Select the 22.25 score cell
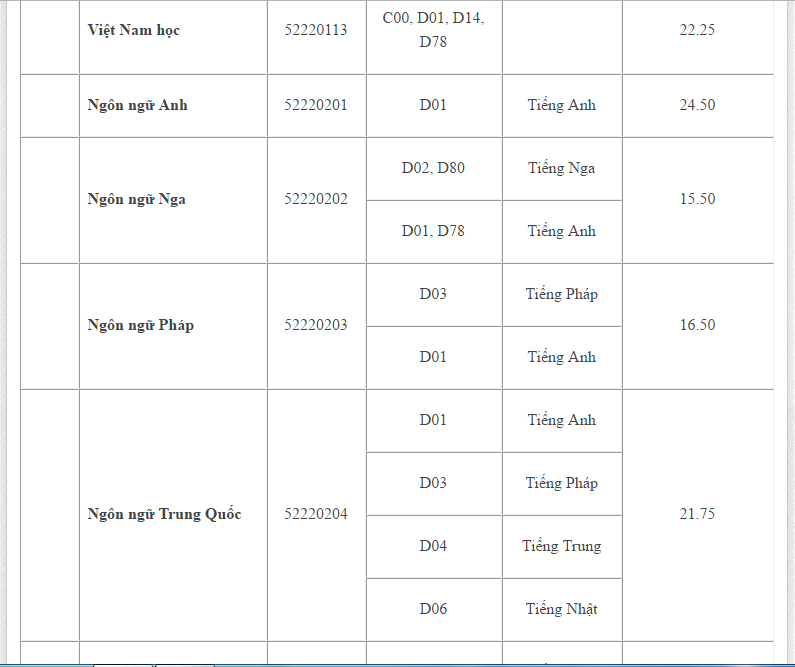Viewport: 795px width, 667px height. click(697, 30)
